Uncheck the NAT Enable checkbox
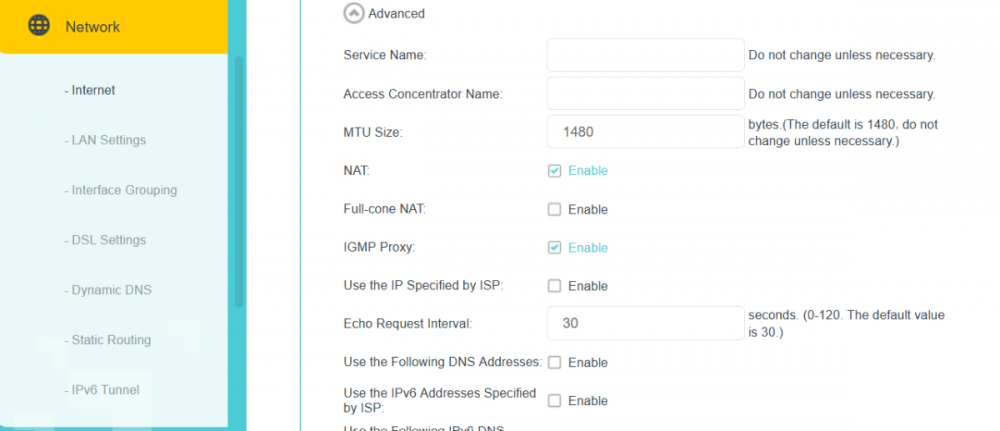 554,171
